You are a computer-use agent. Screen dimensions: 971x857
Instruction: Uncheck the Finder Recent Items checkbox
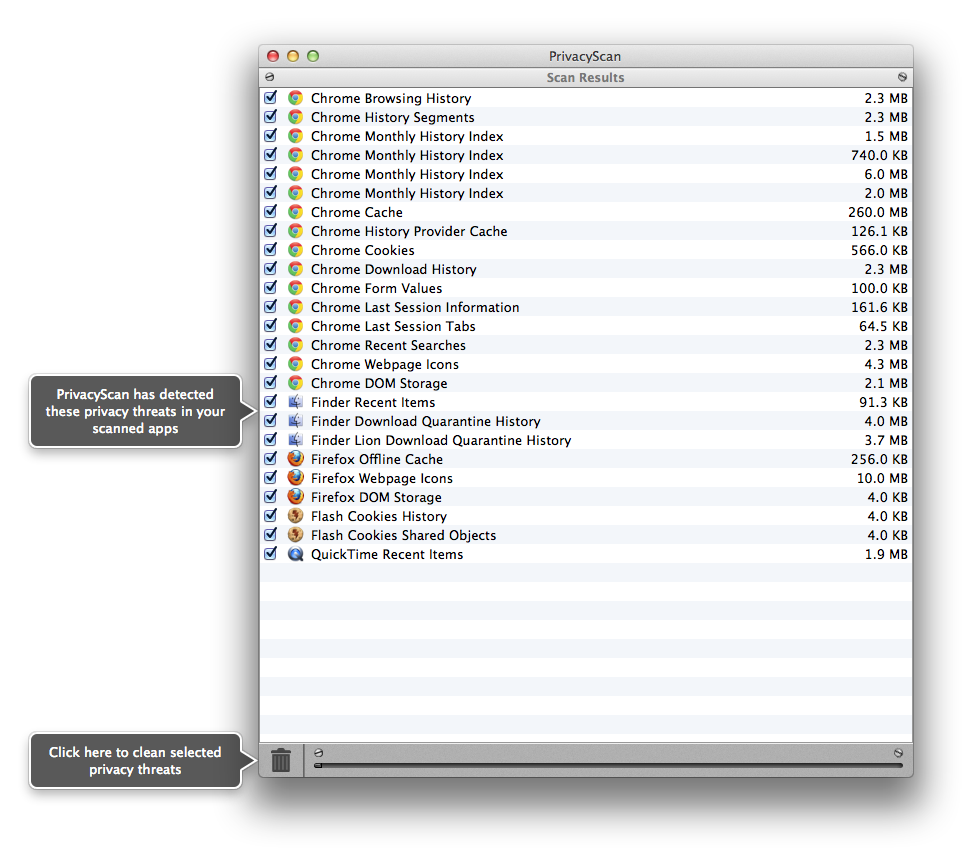click(271, 402)
